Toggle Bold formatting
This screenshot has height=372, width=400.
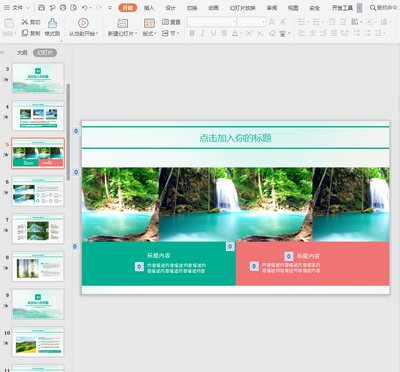pyautogui.click(x=192, y=33)
